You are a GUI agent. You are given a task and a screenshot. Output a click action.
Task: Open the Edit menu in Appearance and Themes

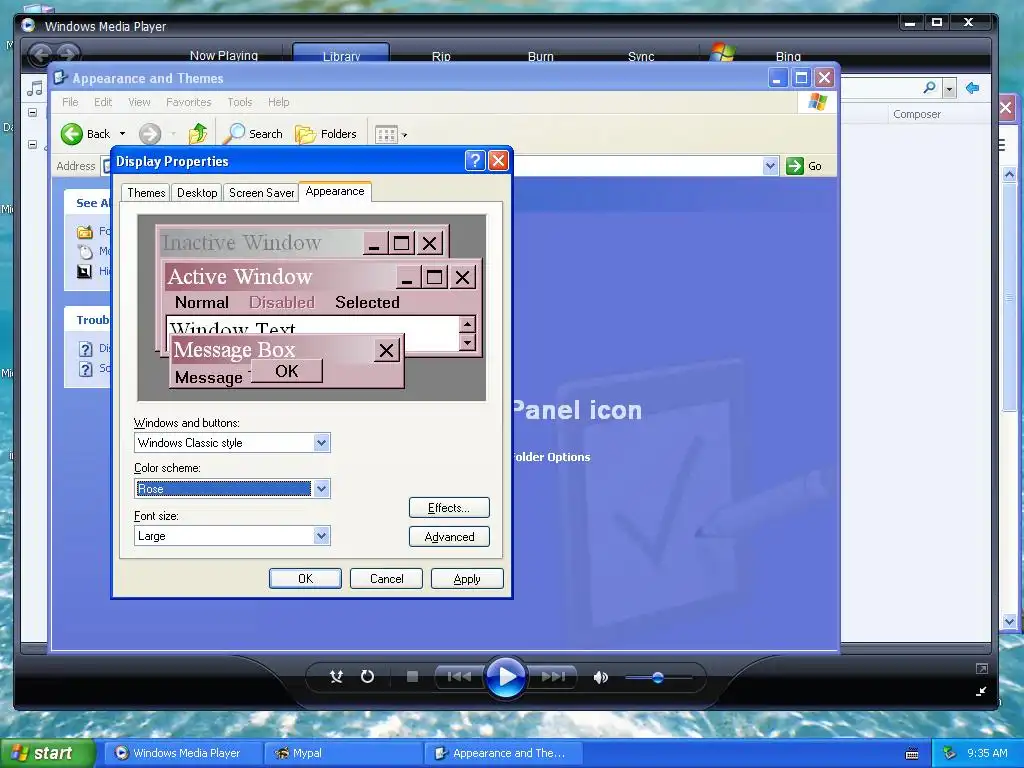click(103, 102)
